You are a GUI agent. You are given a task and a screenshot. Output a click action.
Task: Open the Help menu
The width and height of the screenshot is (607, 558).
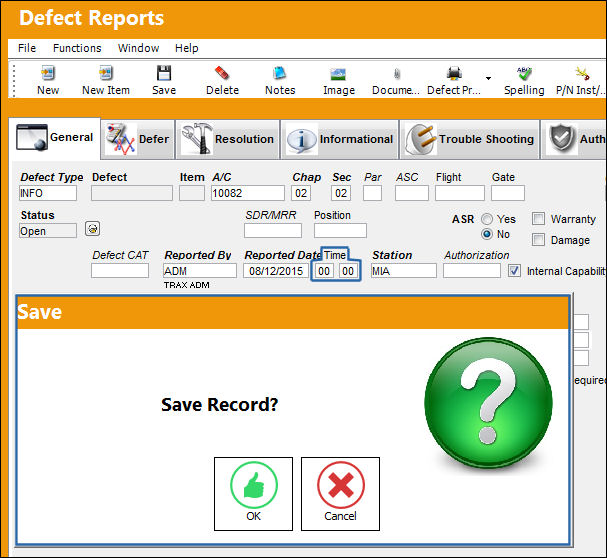(x=187, y=48)
